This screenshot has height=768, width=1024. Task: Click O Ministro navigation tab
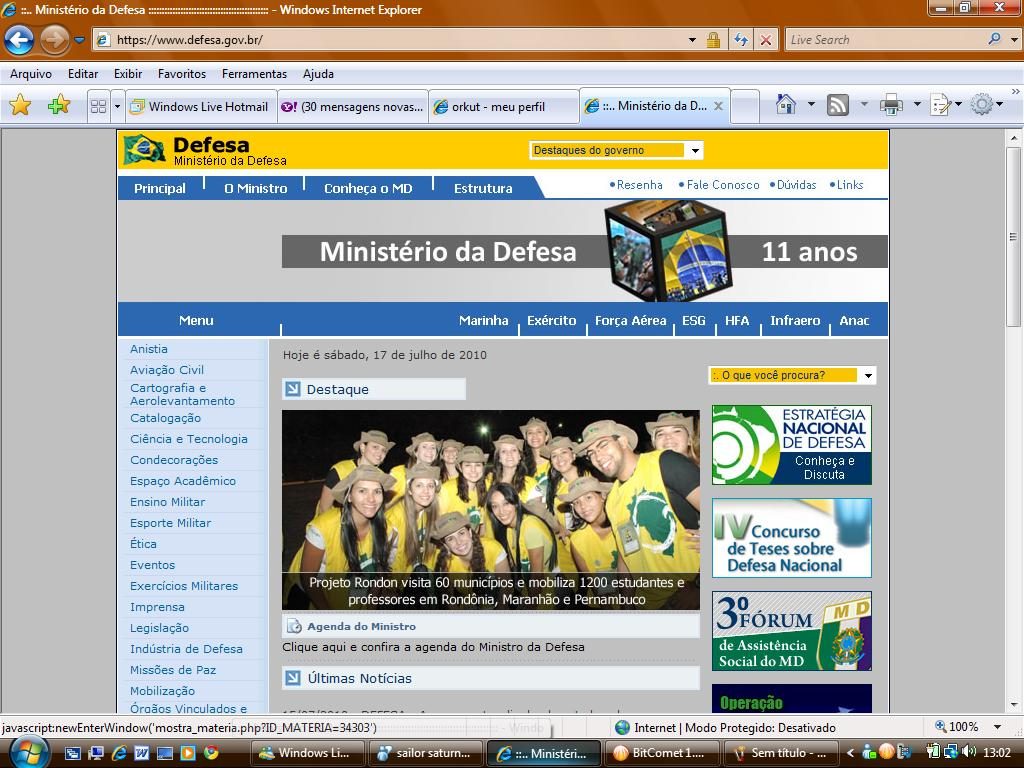pos(255,188)
